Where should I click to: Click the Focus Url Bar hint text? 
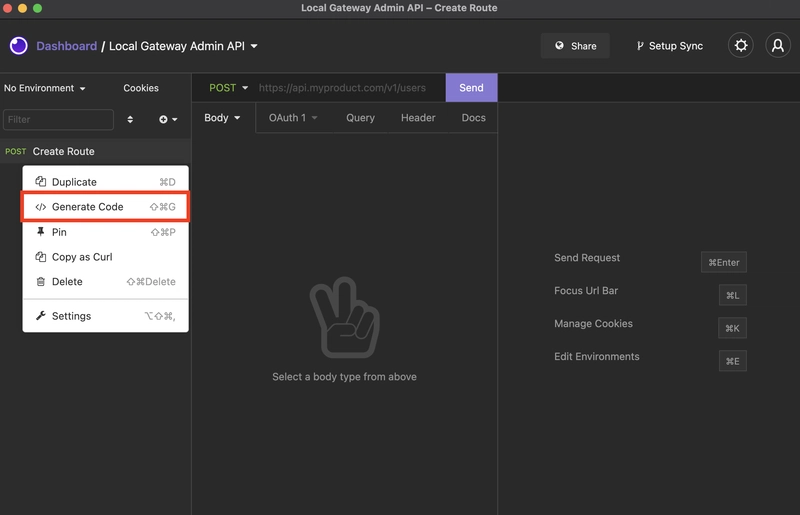586,290
